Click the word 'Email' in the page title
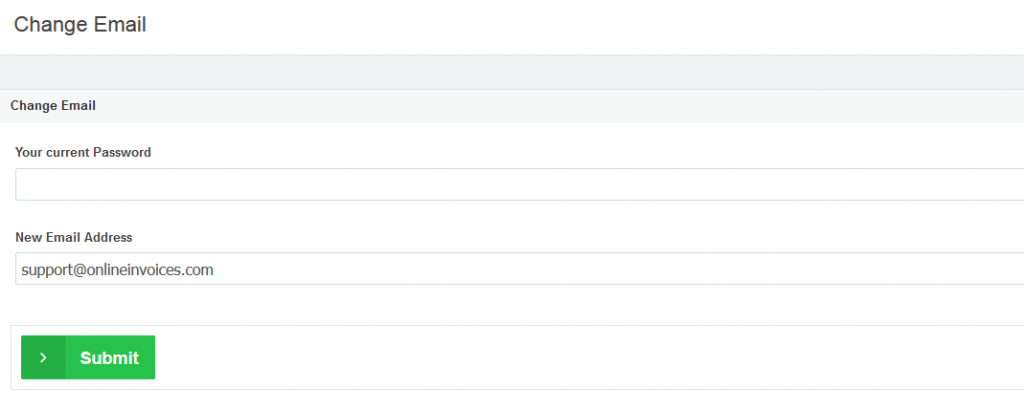This screenshot has height=409, width=1024. click(x=123, y=25)
